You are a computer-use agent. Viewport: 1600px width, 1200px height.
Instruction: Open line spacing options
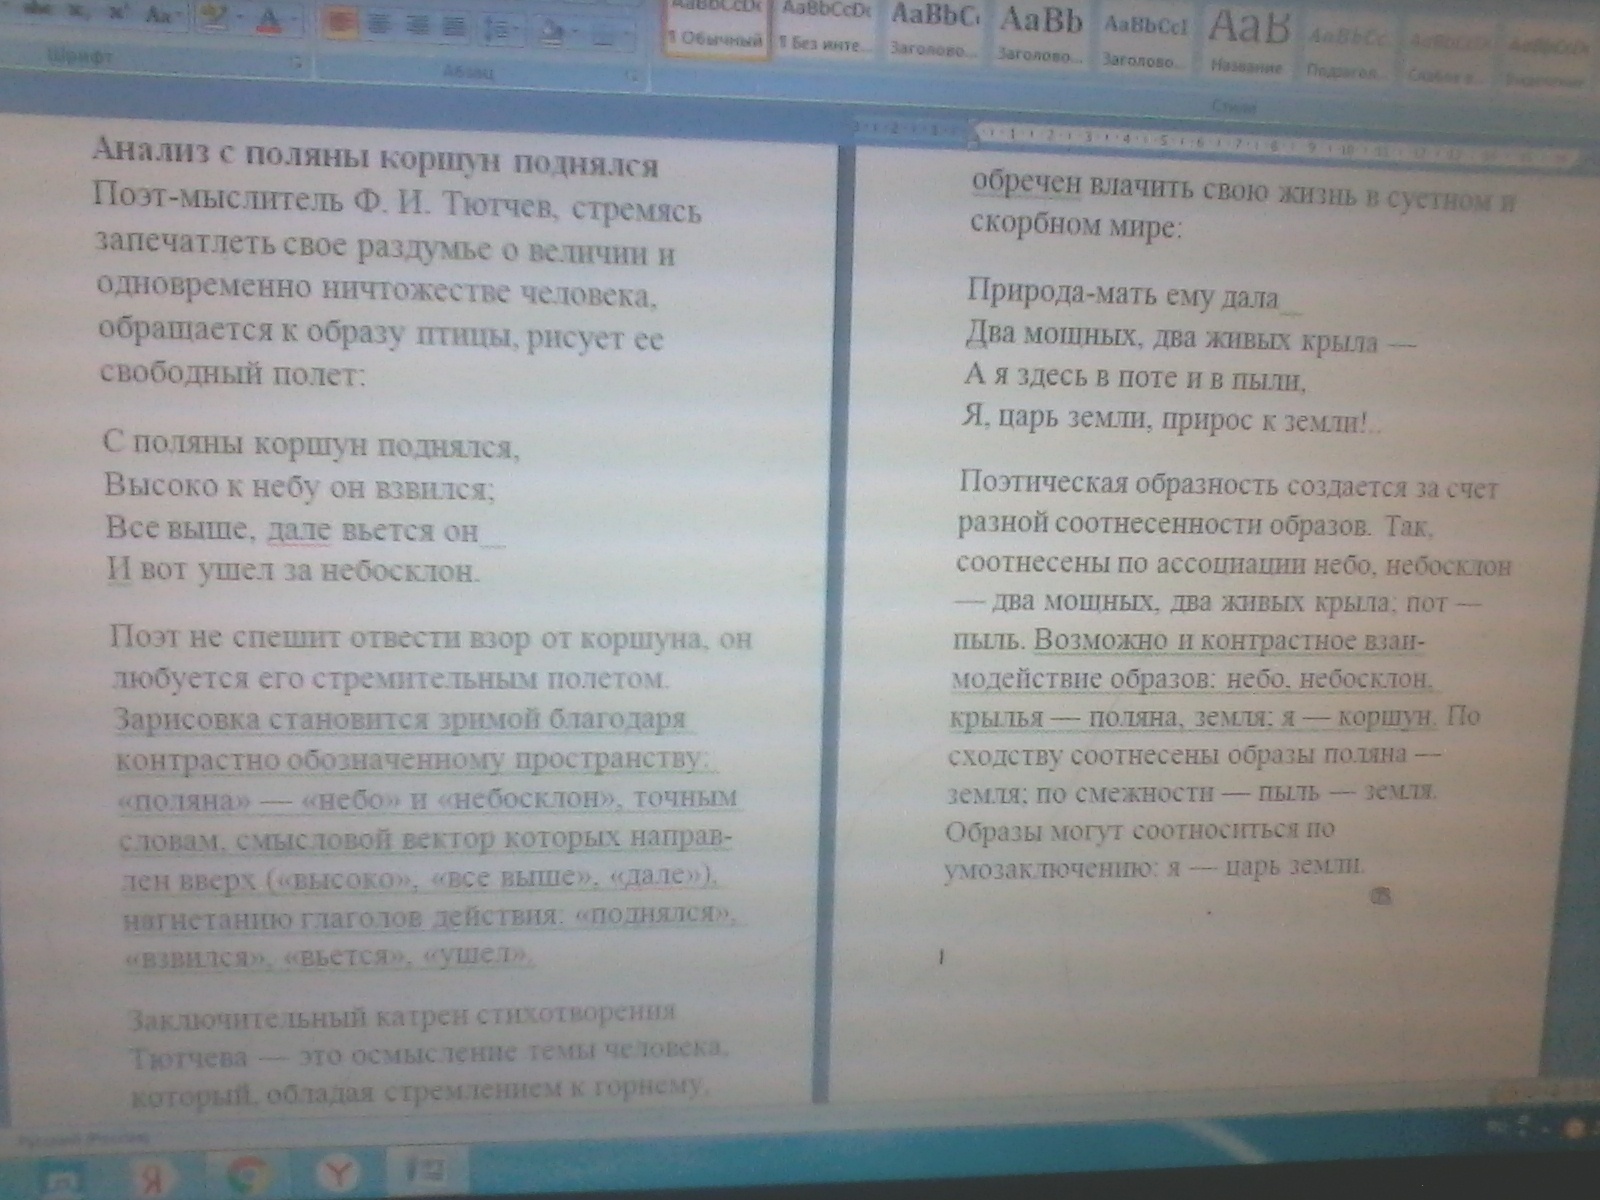click(x=500, y=28)
